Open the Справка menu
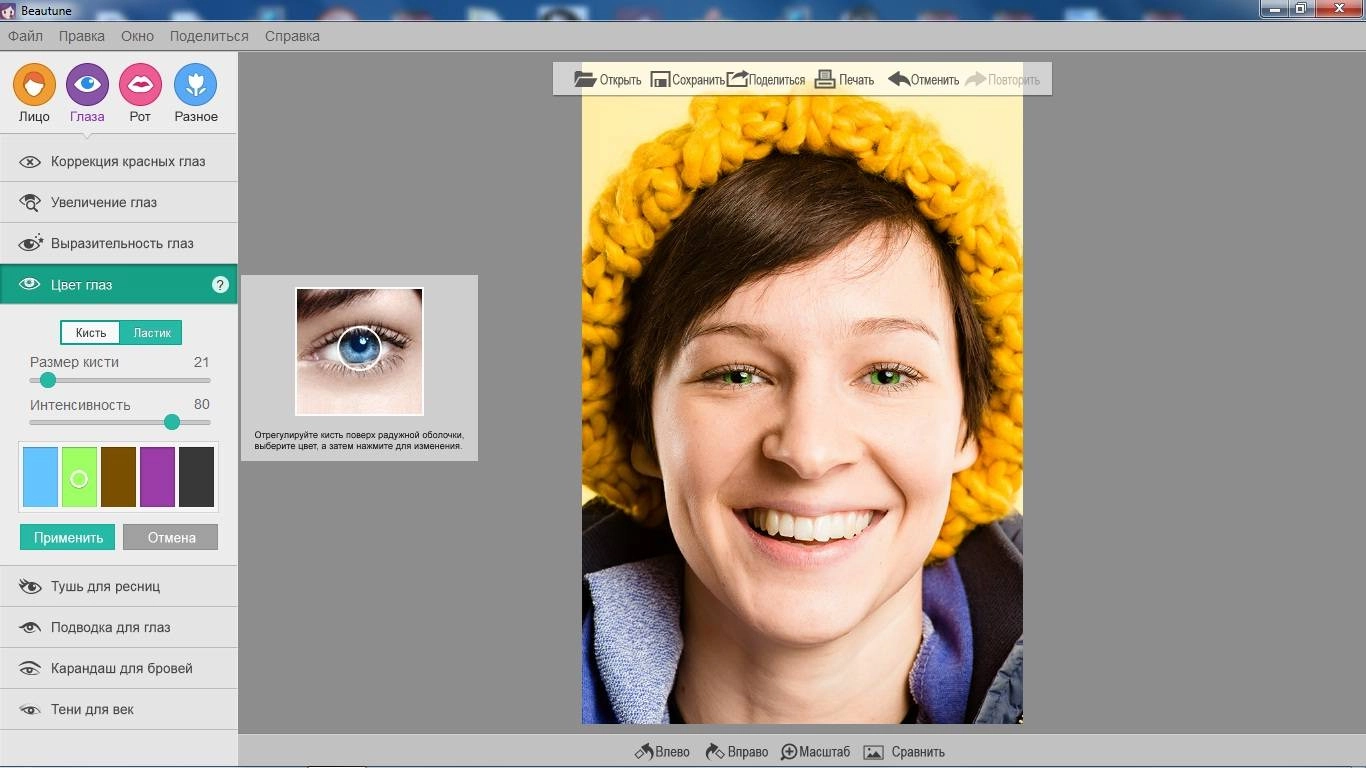 pos(292,36)
